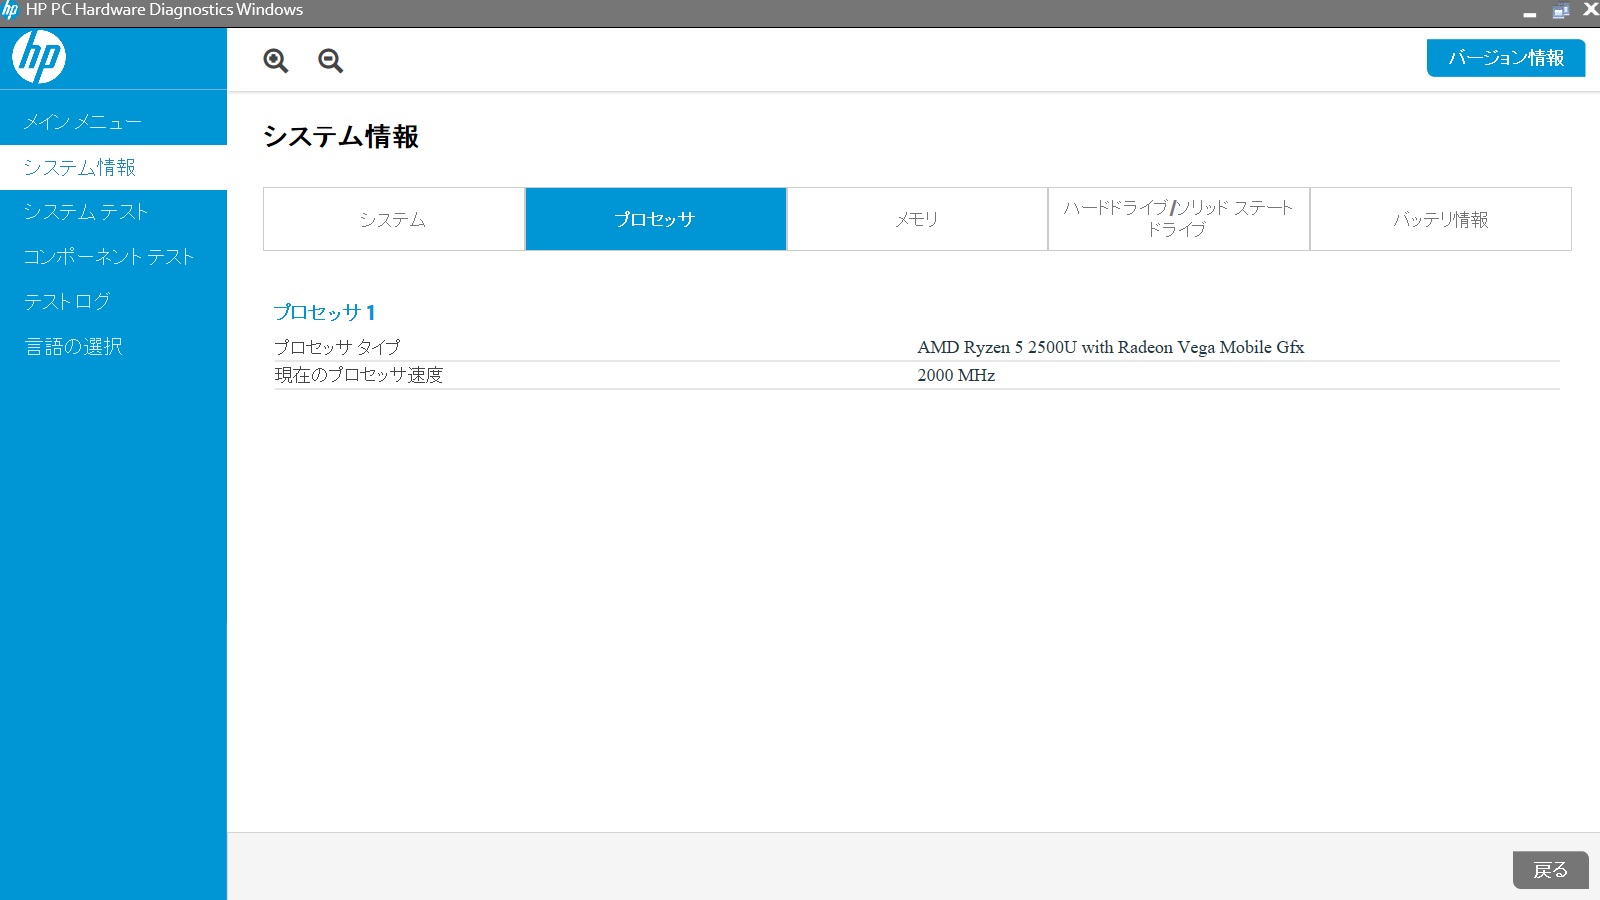This screenshot has width=1600, height=900.
Task: Minimize the HP Diagnostics window
Action: pos(1529,12)
